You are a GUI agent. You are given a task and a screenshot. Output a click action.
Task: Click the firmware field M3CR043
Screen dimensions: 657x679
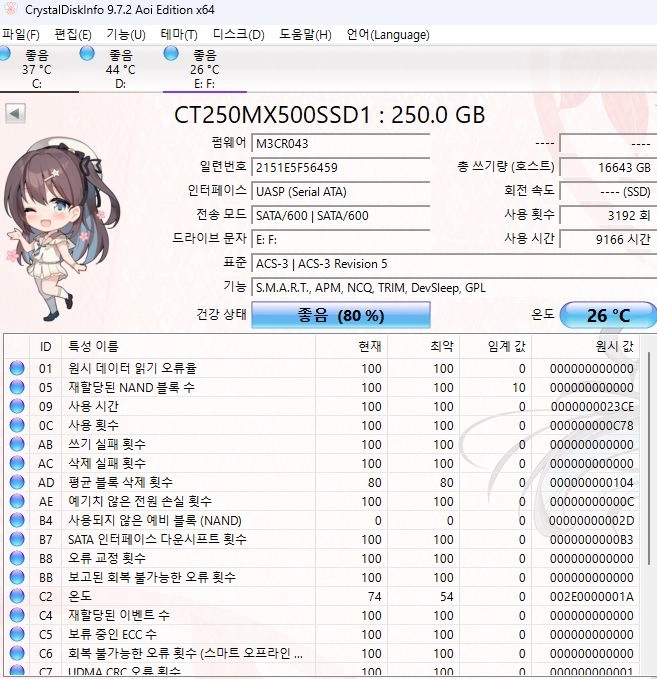click(341, 144)
